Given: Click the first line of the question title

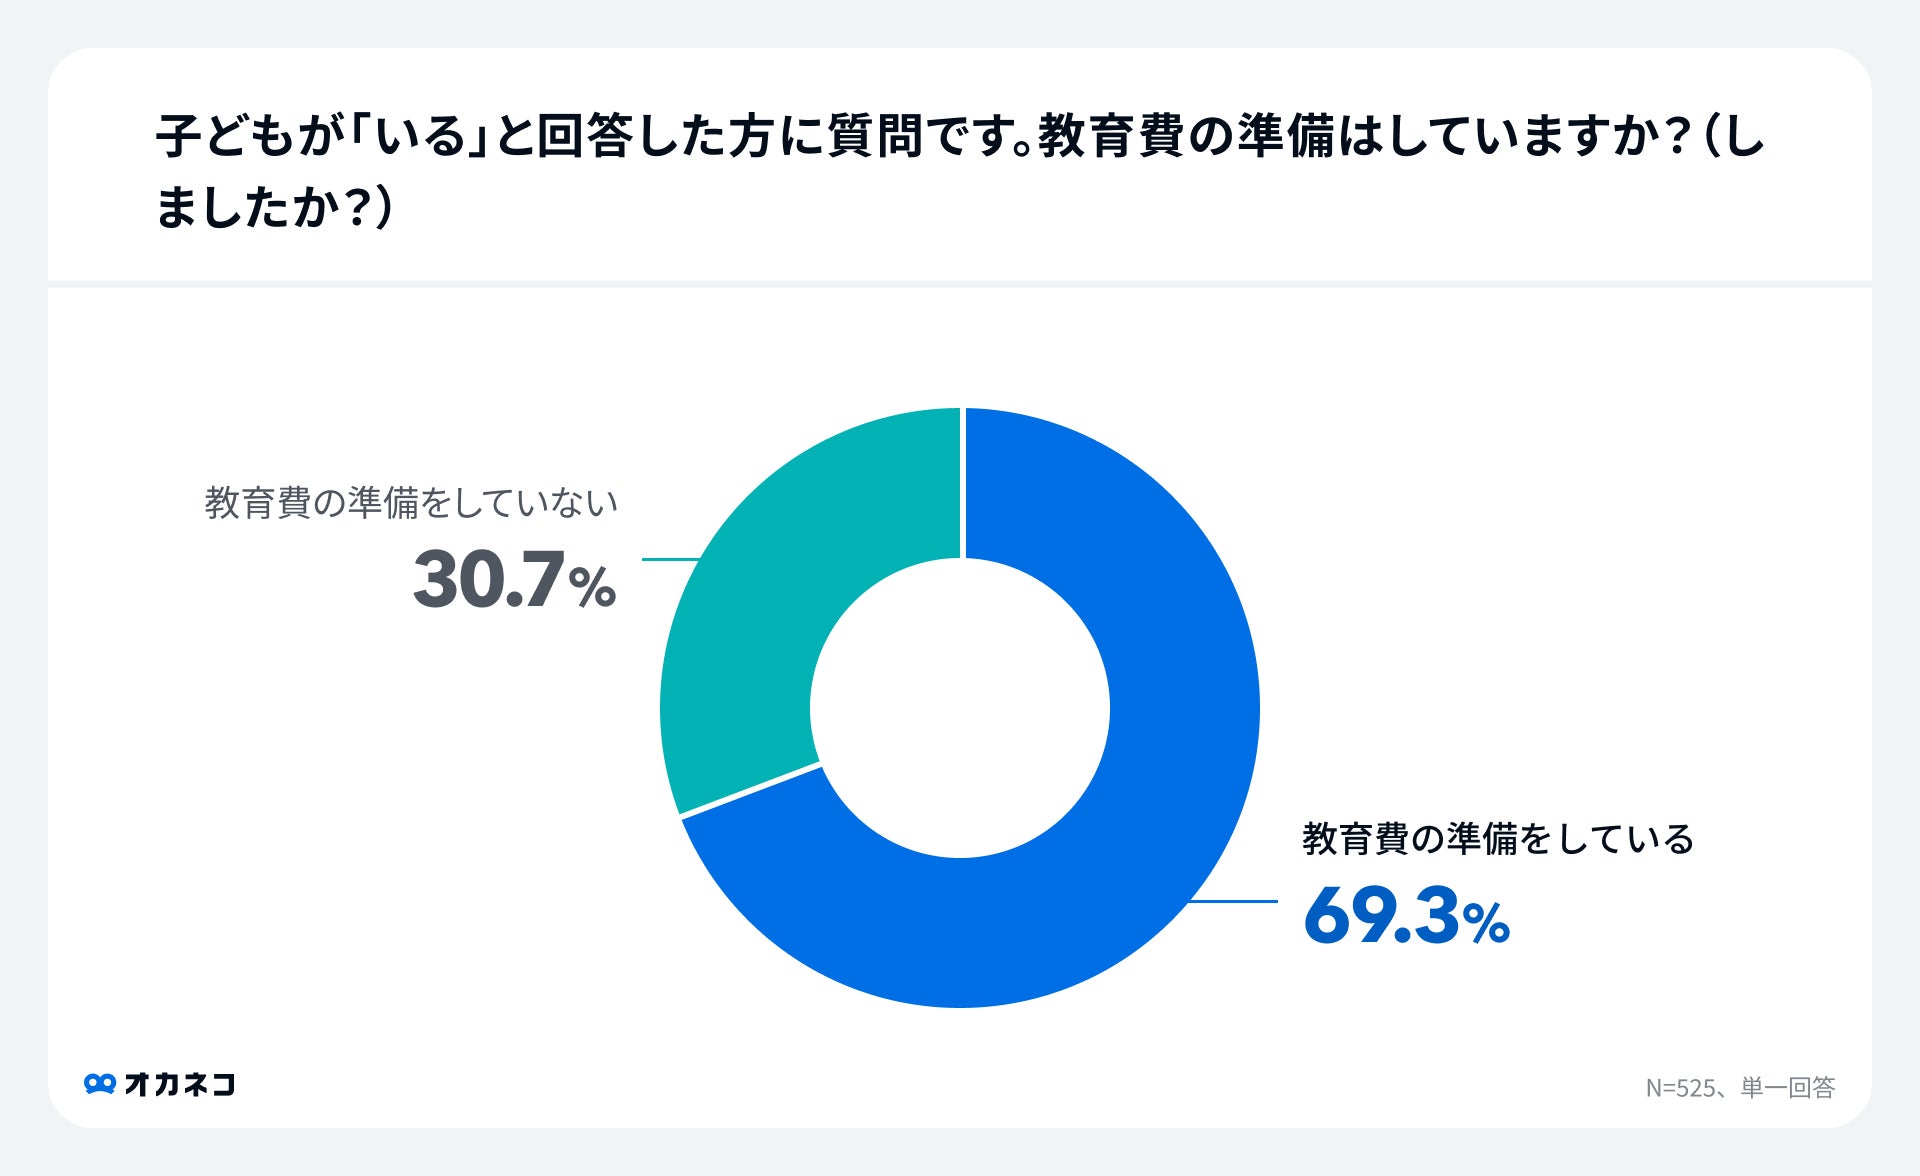Looking at the screenshot, I should click(x=960, y=136).
